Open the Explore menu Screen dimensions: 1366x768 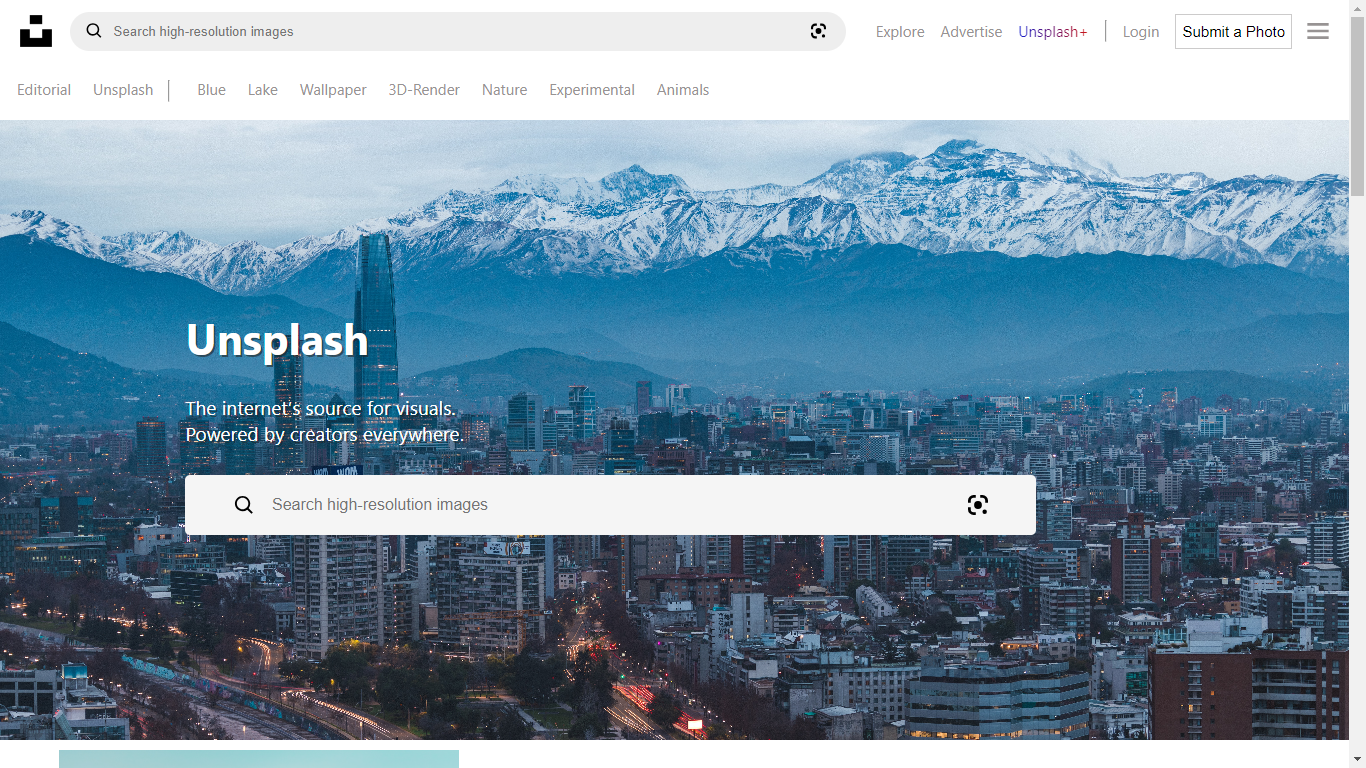[x=900, y=32]
